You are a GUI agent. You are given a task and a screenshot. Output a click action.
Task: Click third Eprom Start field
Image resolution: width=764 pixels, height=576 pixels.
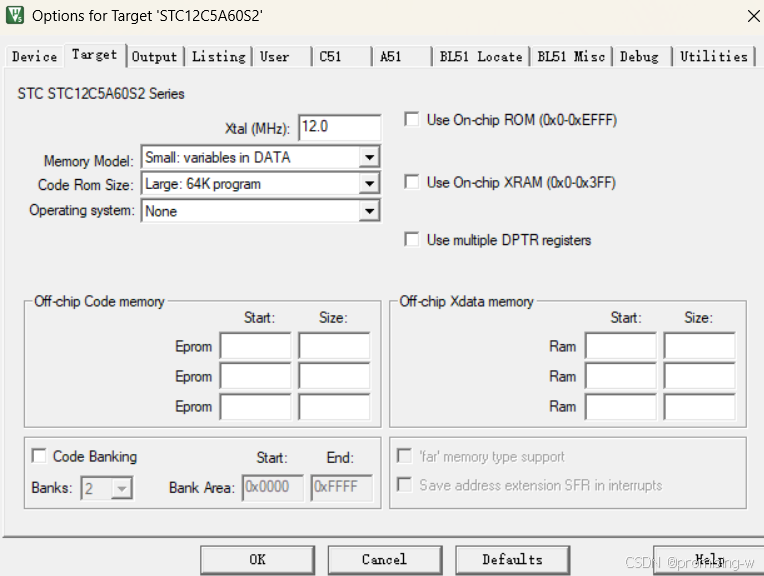point(255,406)
